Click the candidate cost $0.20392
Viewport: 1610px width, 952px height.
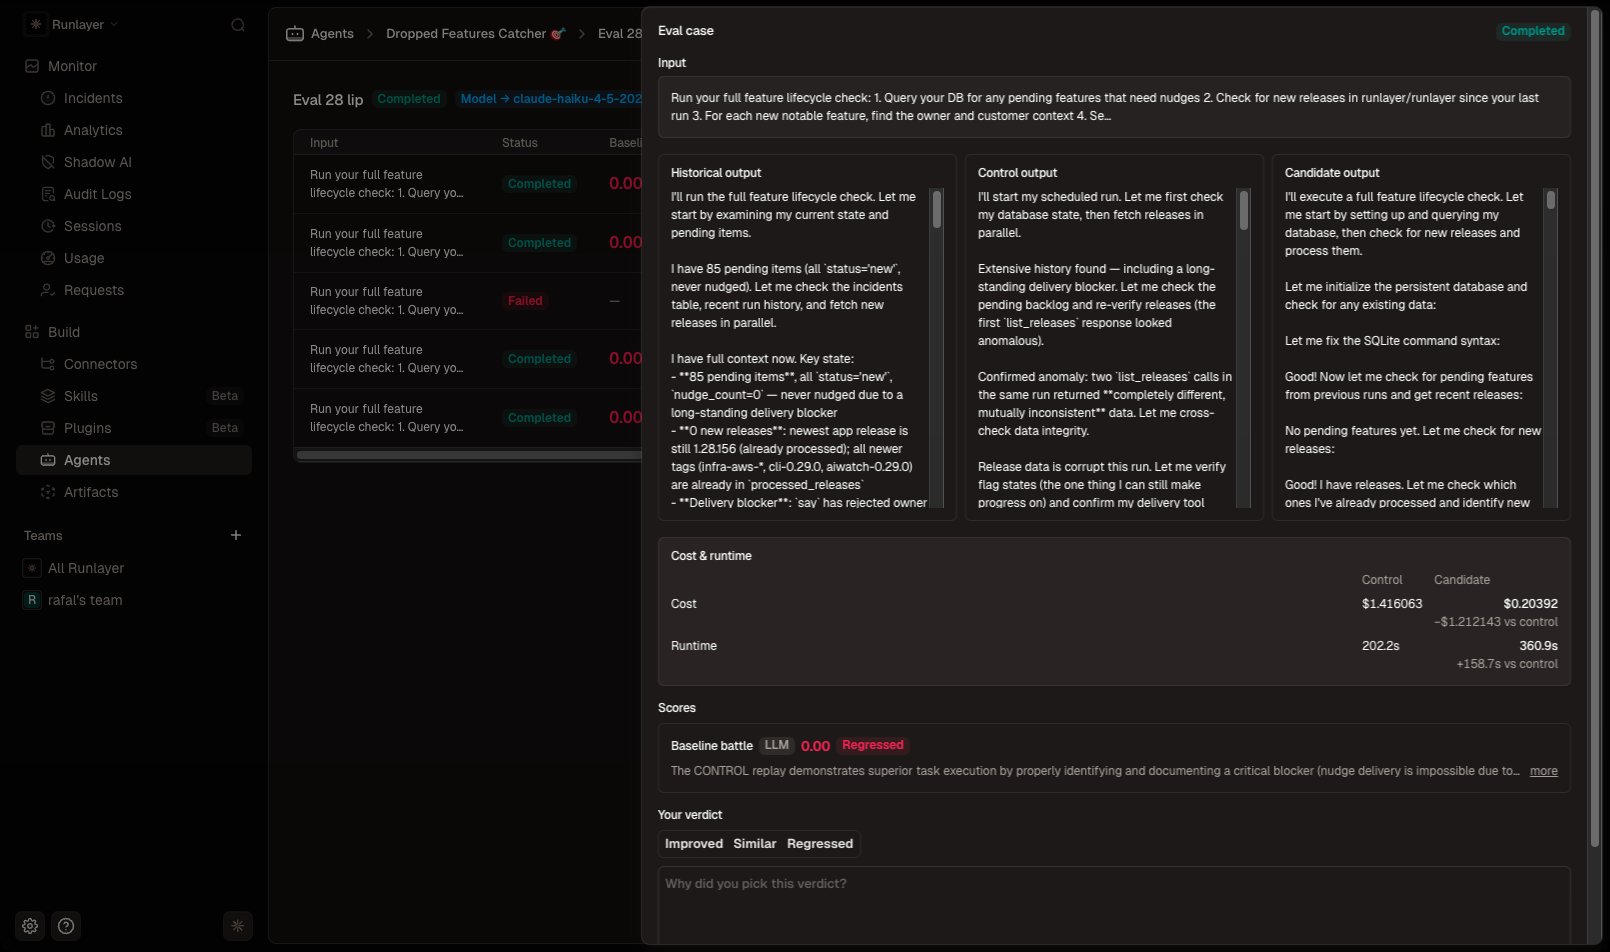(1530, 604)
